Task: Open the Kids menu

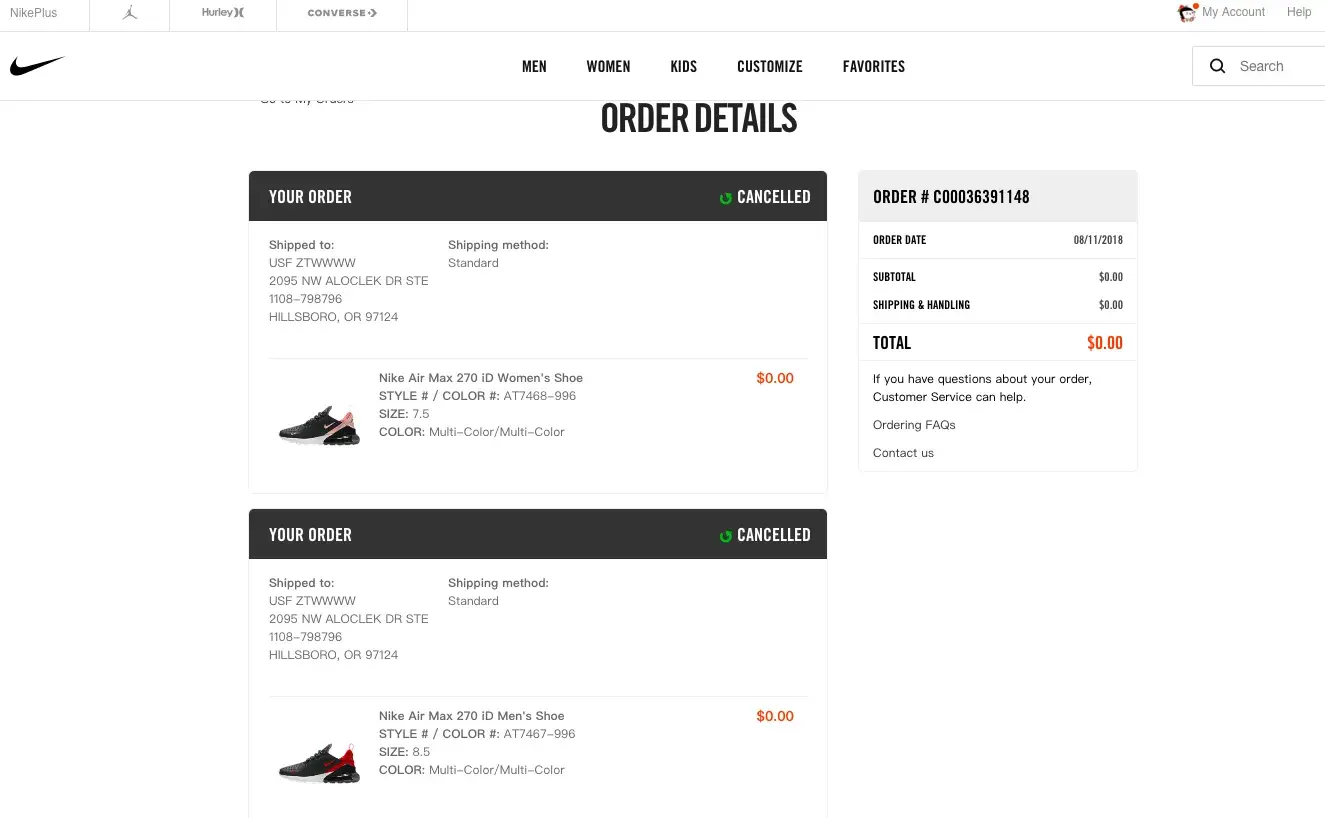Action: coord(683,66)
